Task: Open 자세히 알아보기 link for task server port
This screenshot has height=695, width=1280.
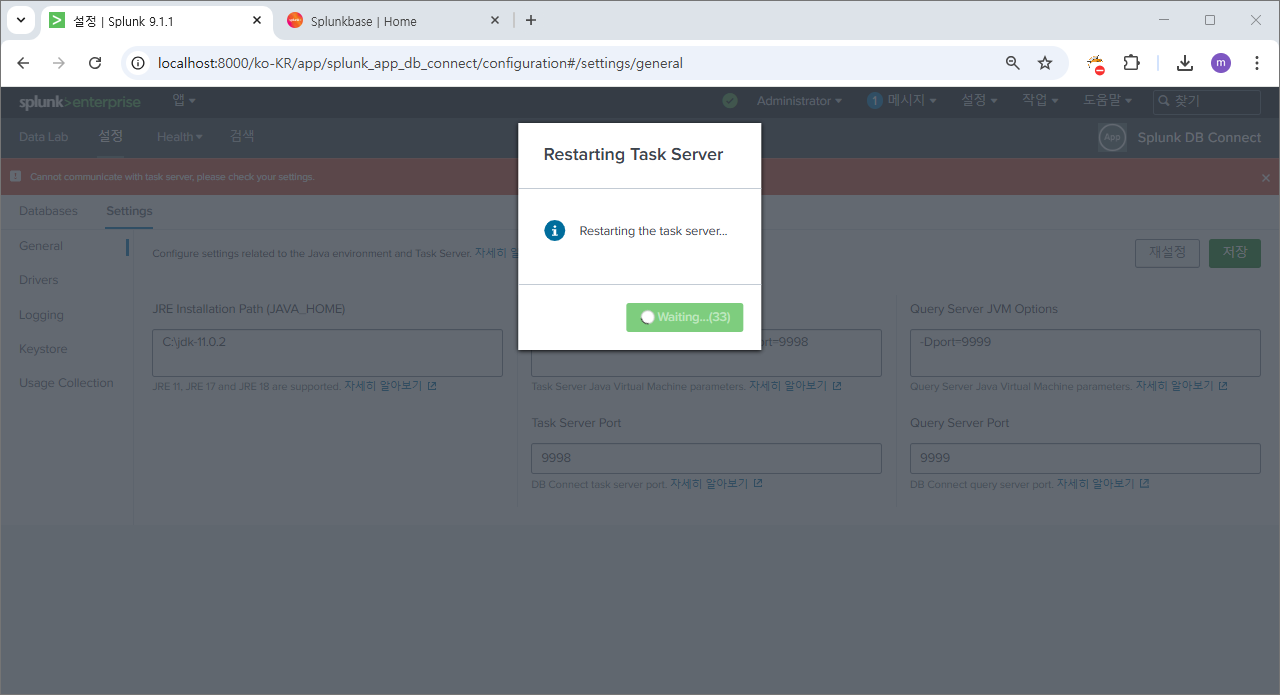Action: (x=716, y=483)
